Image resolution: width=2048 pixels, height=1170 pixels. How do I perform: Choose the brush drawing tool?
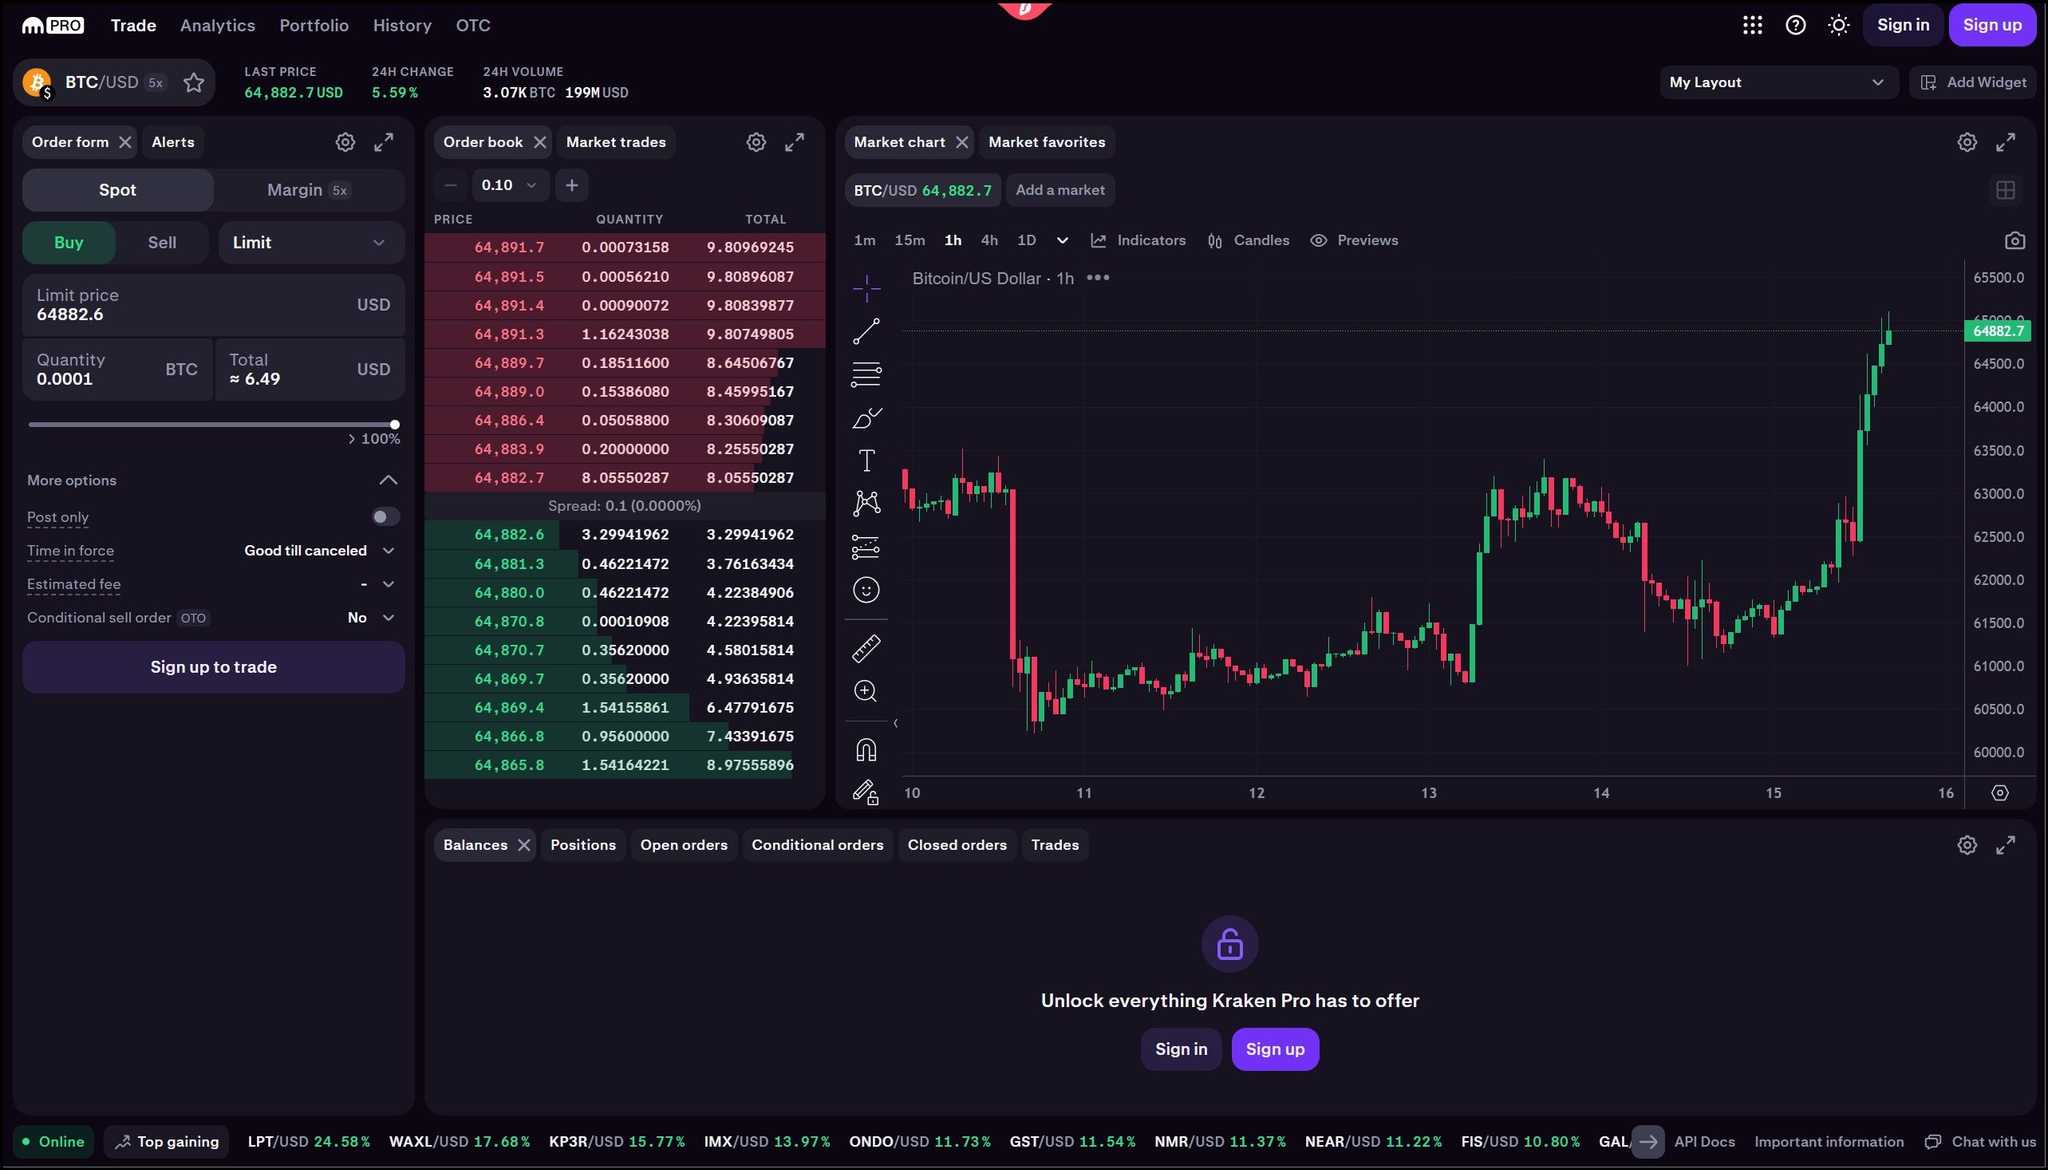coord(864,418)
